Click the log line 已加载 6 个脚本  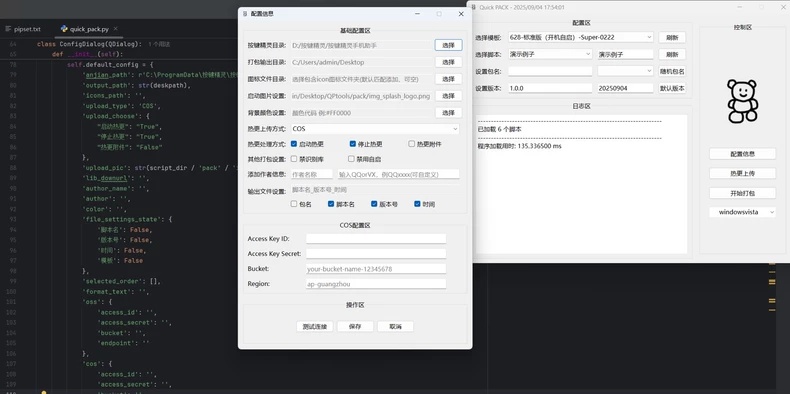(x=499, y=129)
